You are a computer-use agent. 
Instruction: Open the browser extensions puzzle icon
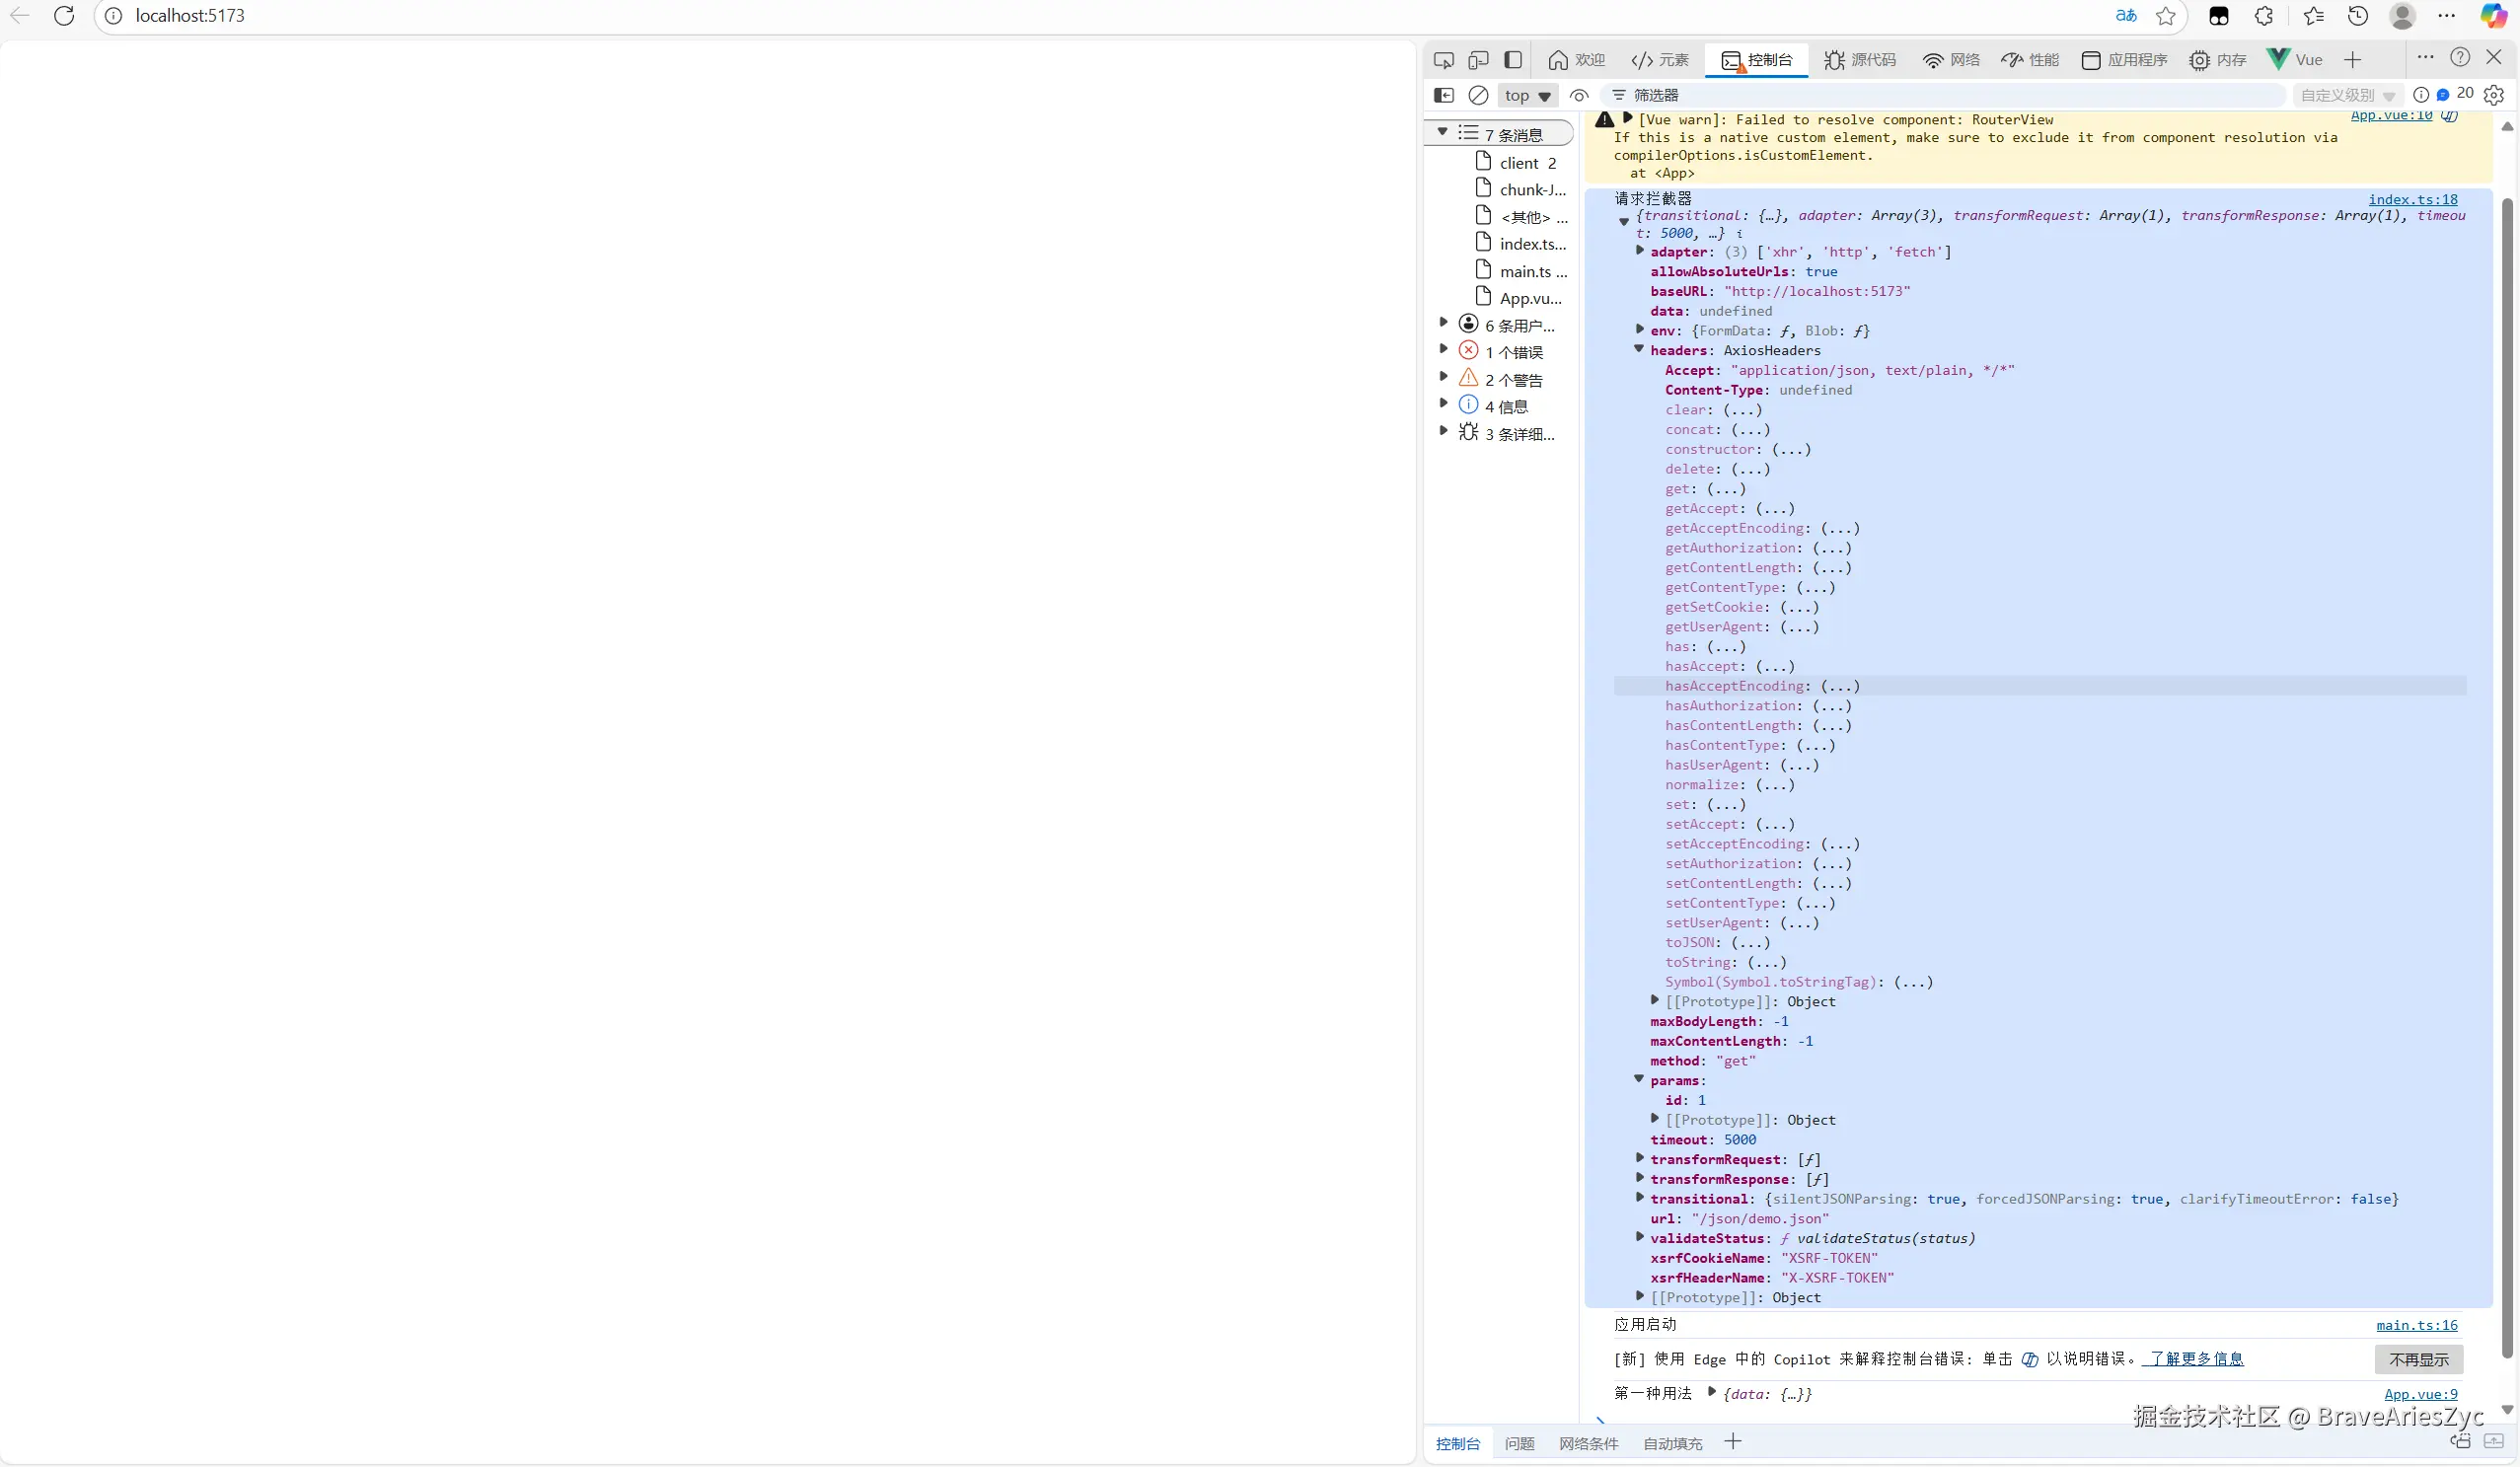[2264, 16]
